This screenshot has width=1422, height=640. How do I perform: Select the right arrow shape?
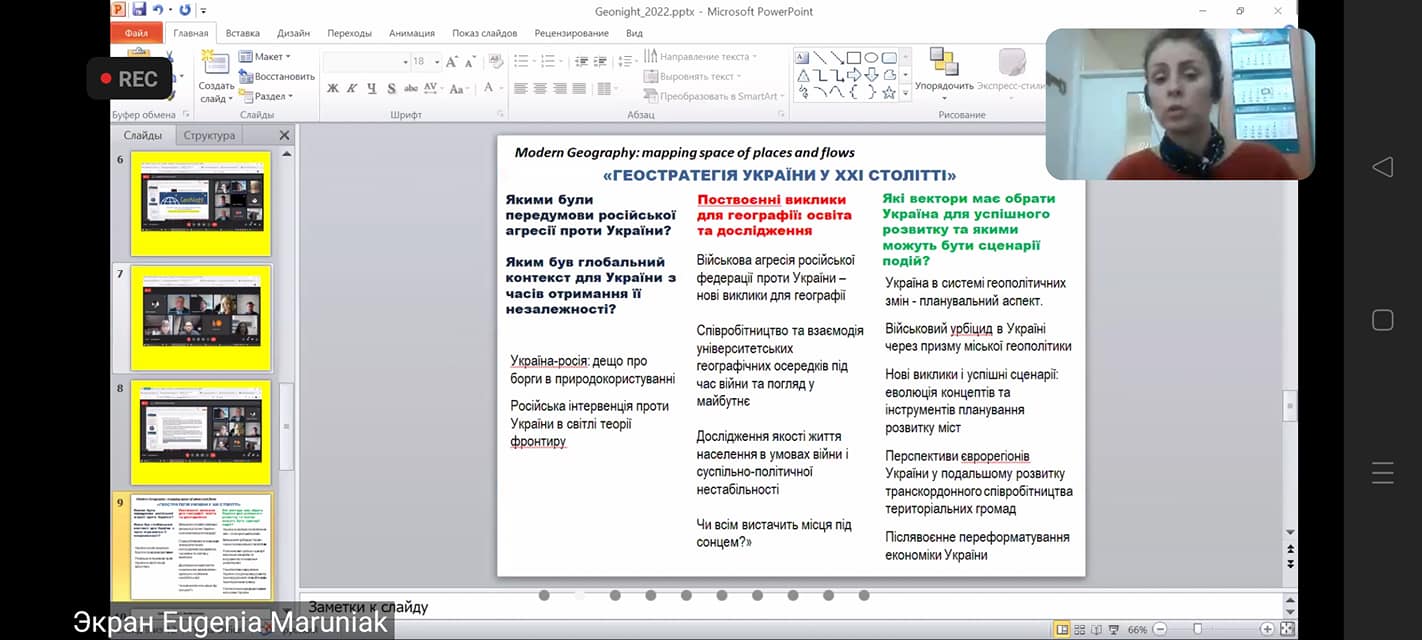pyautogui.click(x=854, y=74)
